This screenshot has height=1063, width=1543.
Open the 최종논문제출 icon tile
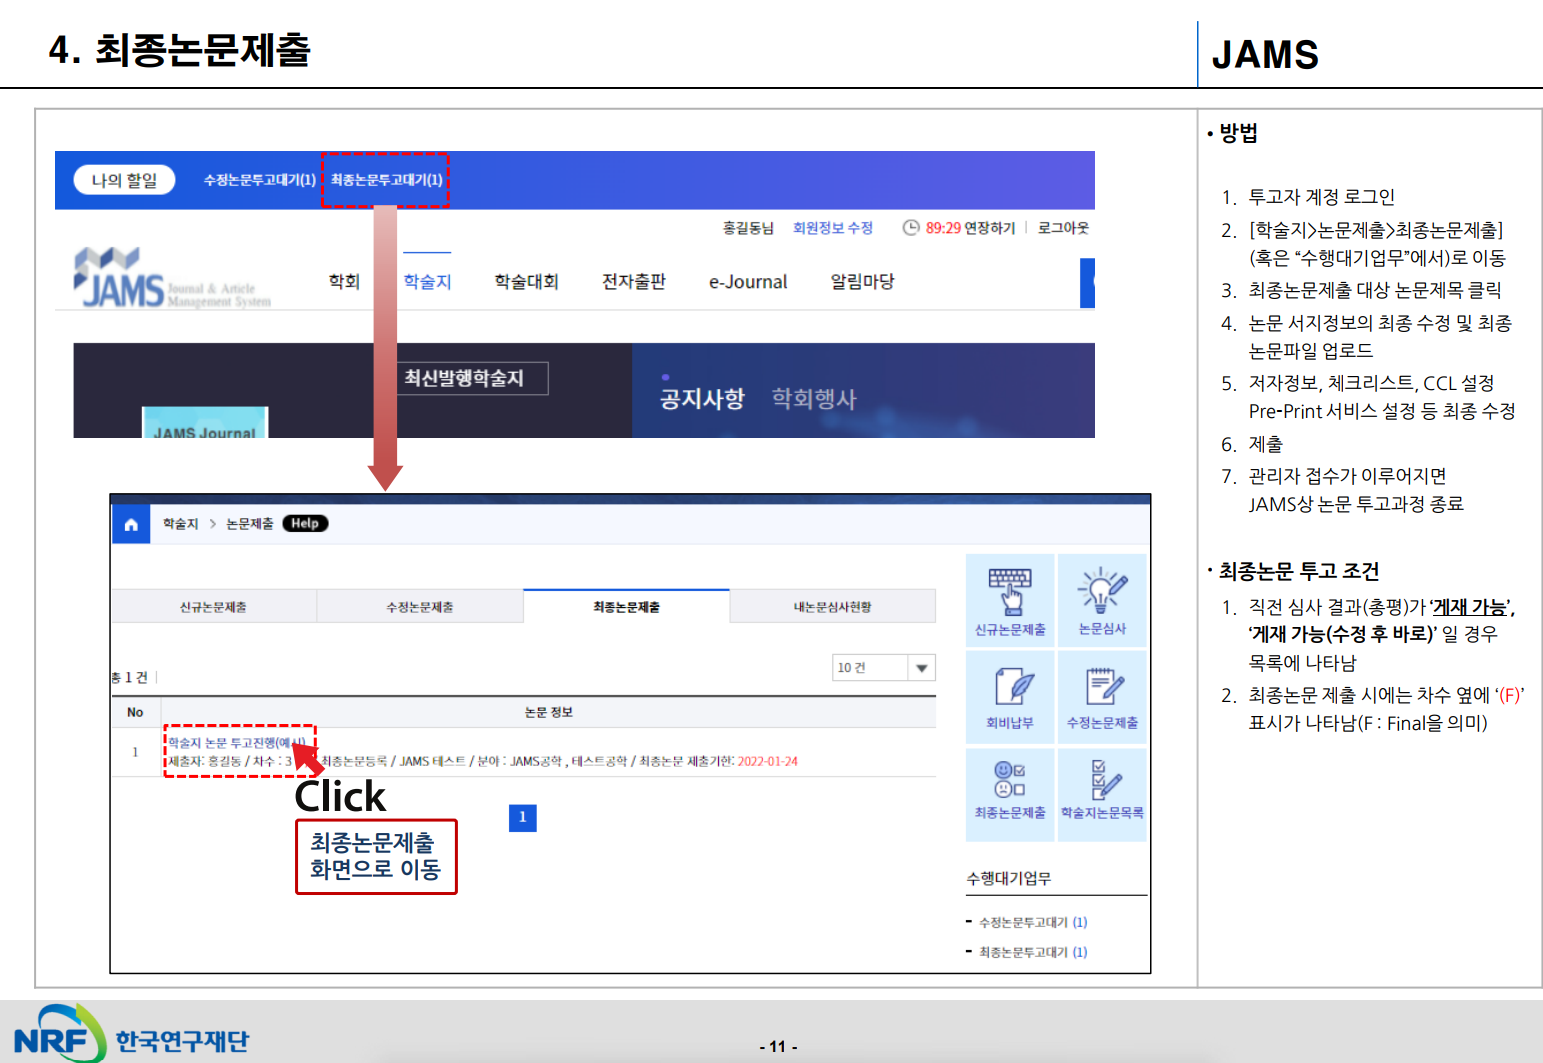tap(1010, 790)
